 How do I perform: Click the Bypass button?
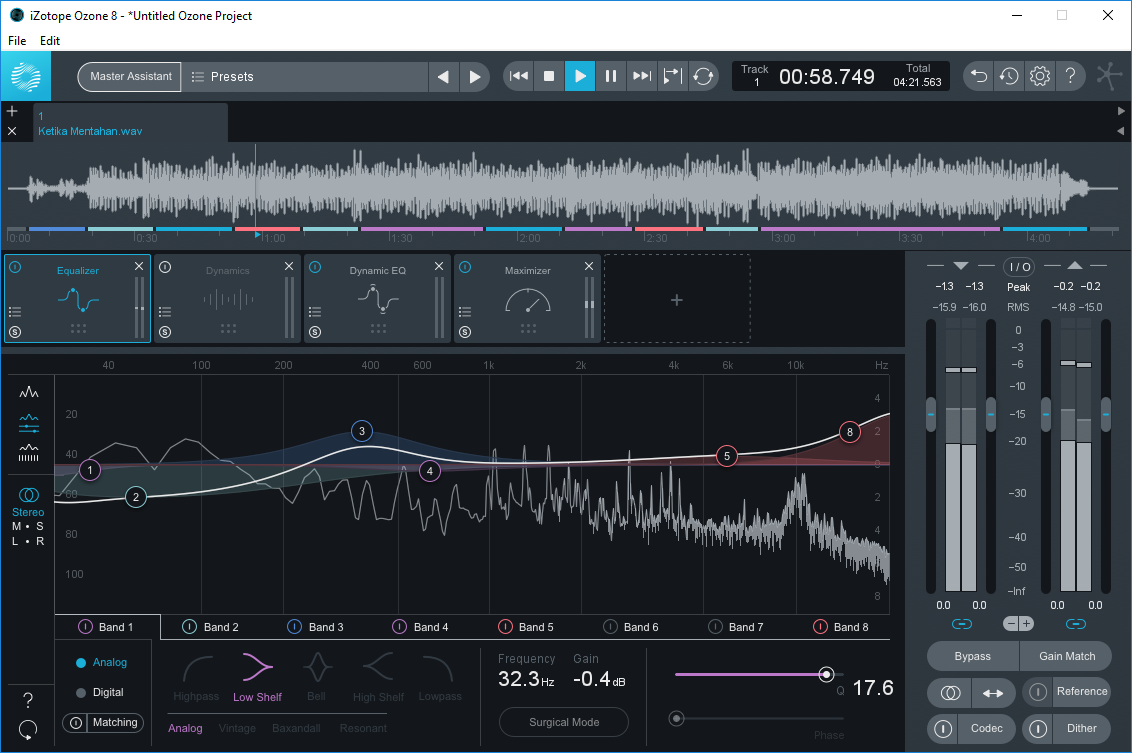click(x=972, y=656)
